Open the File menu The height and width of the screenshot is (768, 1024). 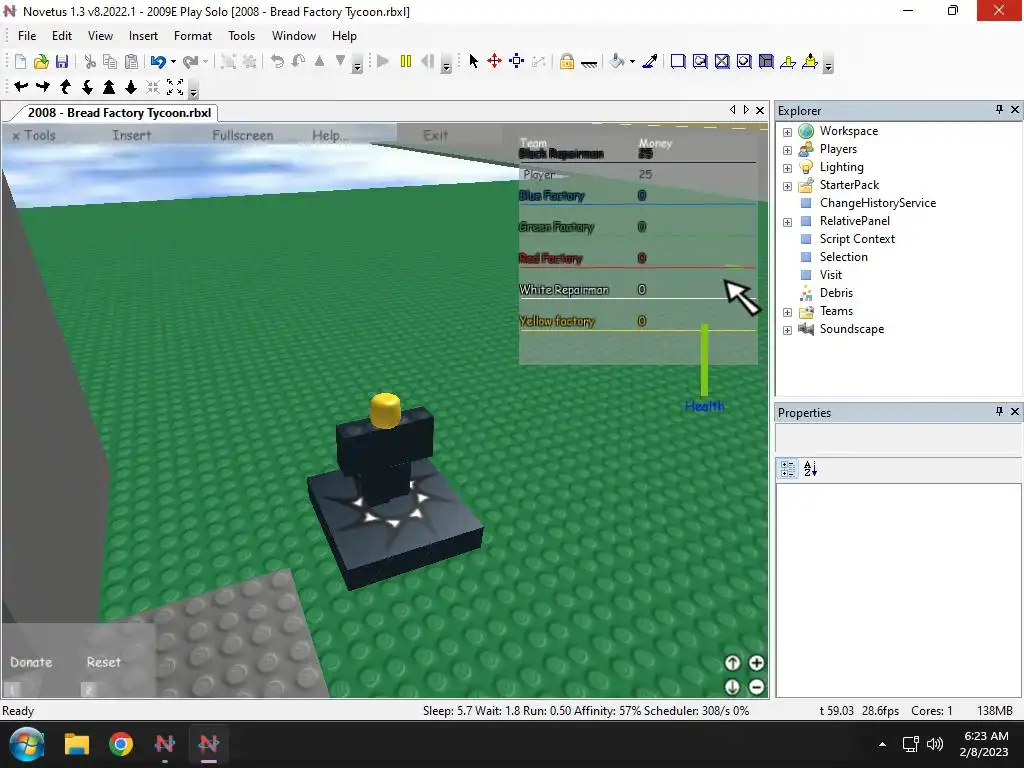pyautogui.click(x=27, y=36)
